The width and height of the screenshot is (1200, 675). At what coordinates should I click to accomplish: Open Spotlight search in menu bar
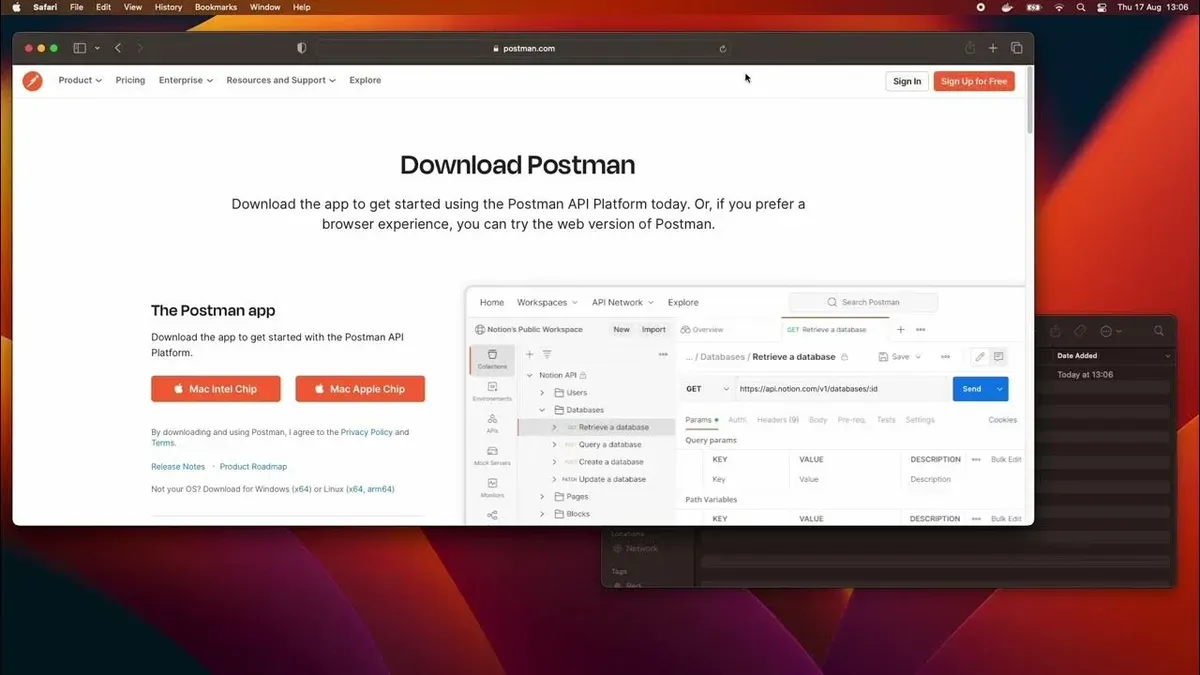point(1081,7)
